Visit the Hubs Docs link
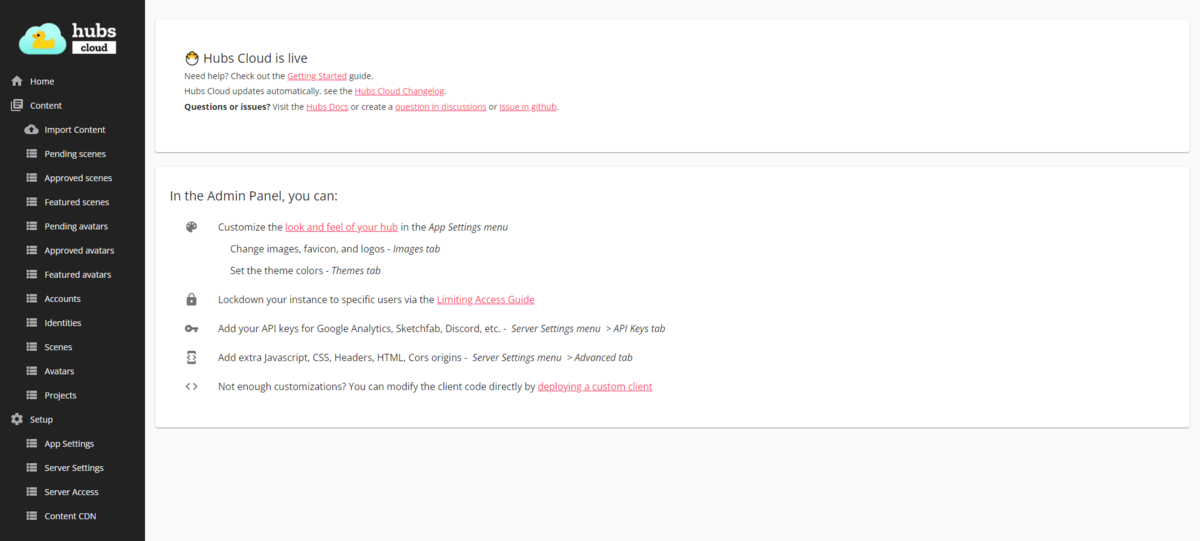Viewport: 1200px width, 541px height. pos(327,106)
